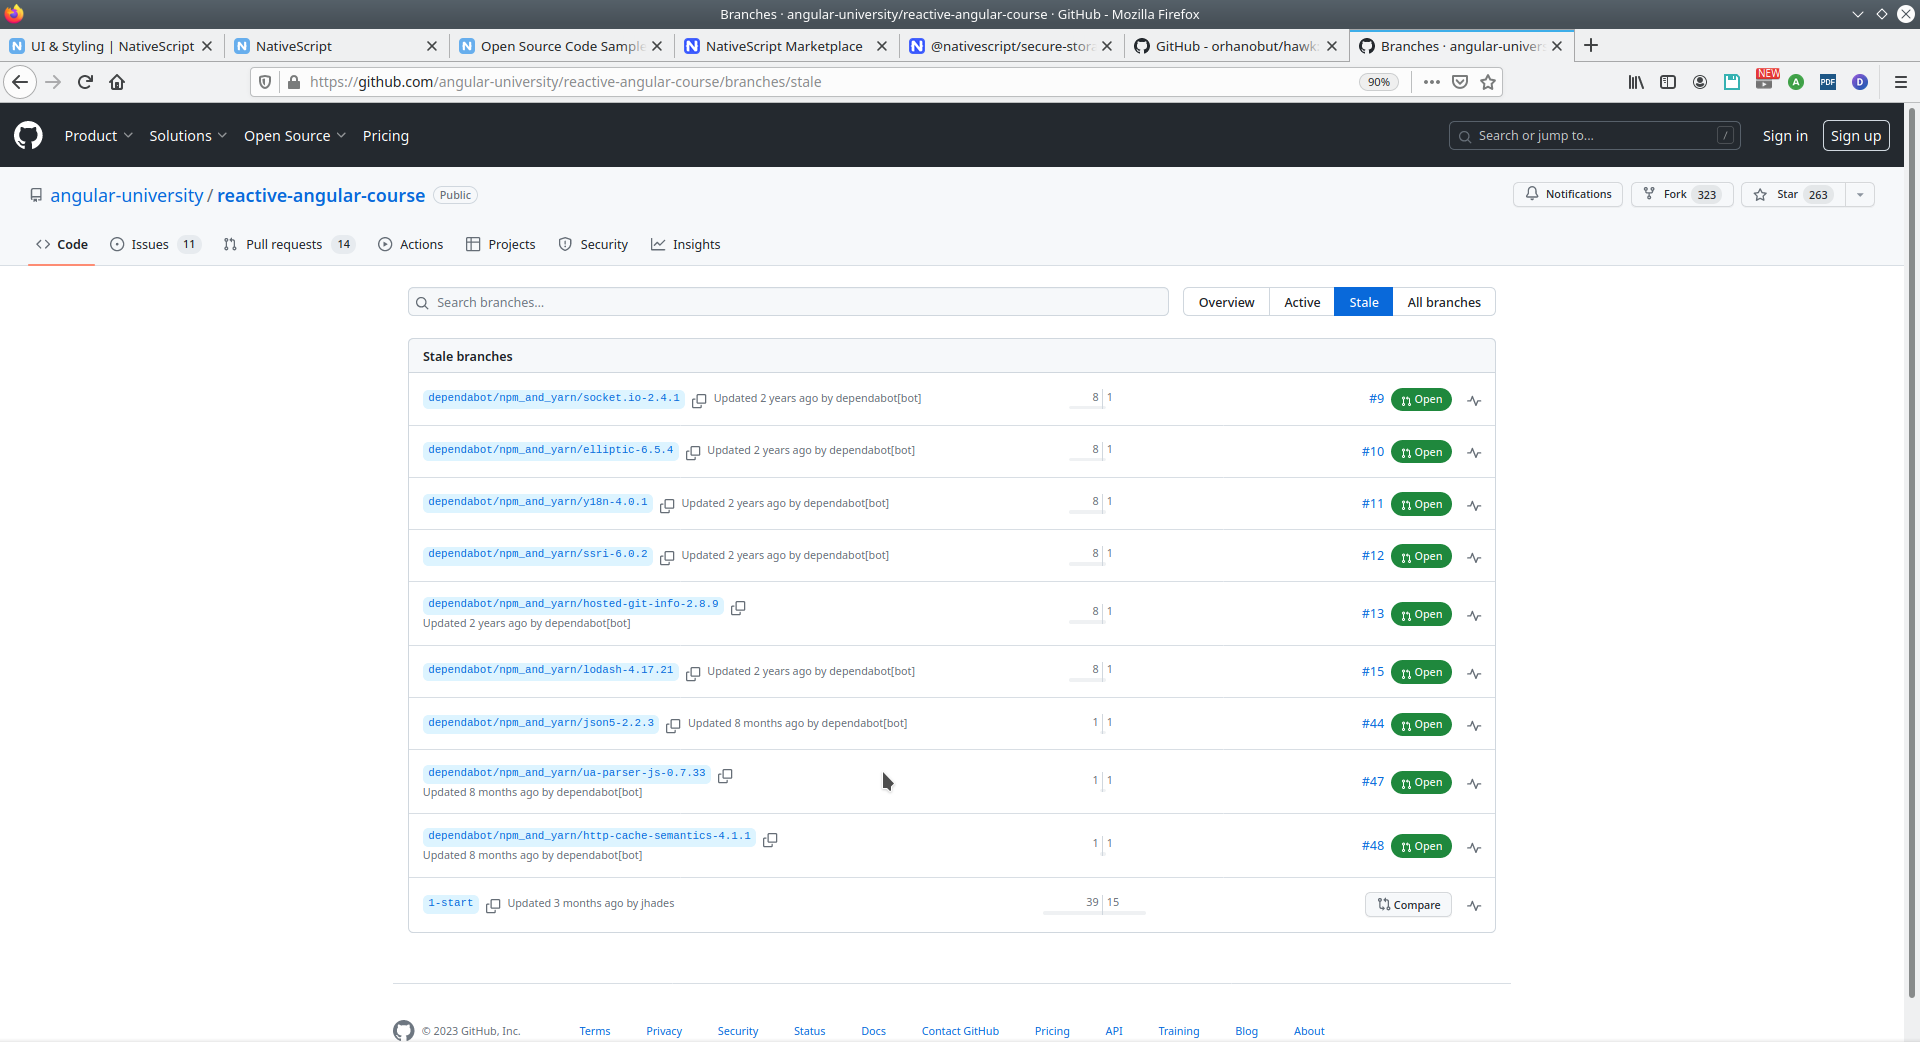Image resolution: width=1920 pixels, height=1042 pixels.
Task: Reload the current page in Firefox
Action: click(85, 82)
